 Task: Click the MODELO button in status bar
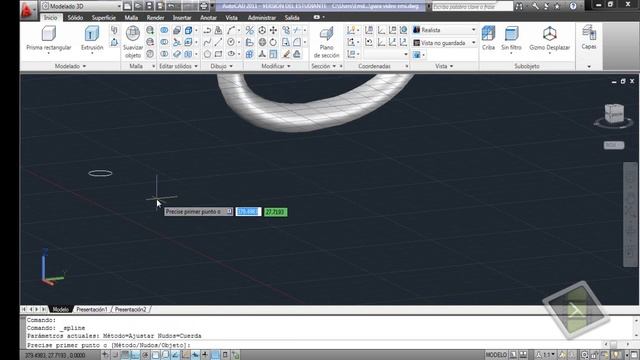click(x=496, y=355)
